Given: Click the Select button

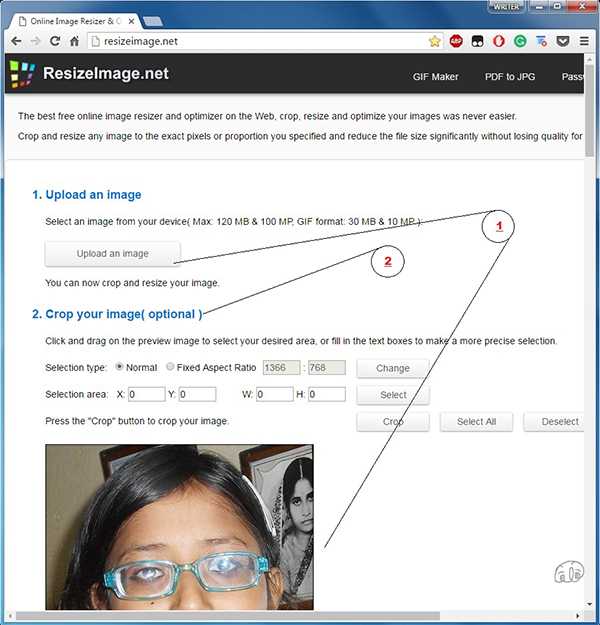Looking at the screenshot, I should [x=393, y=395].
